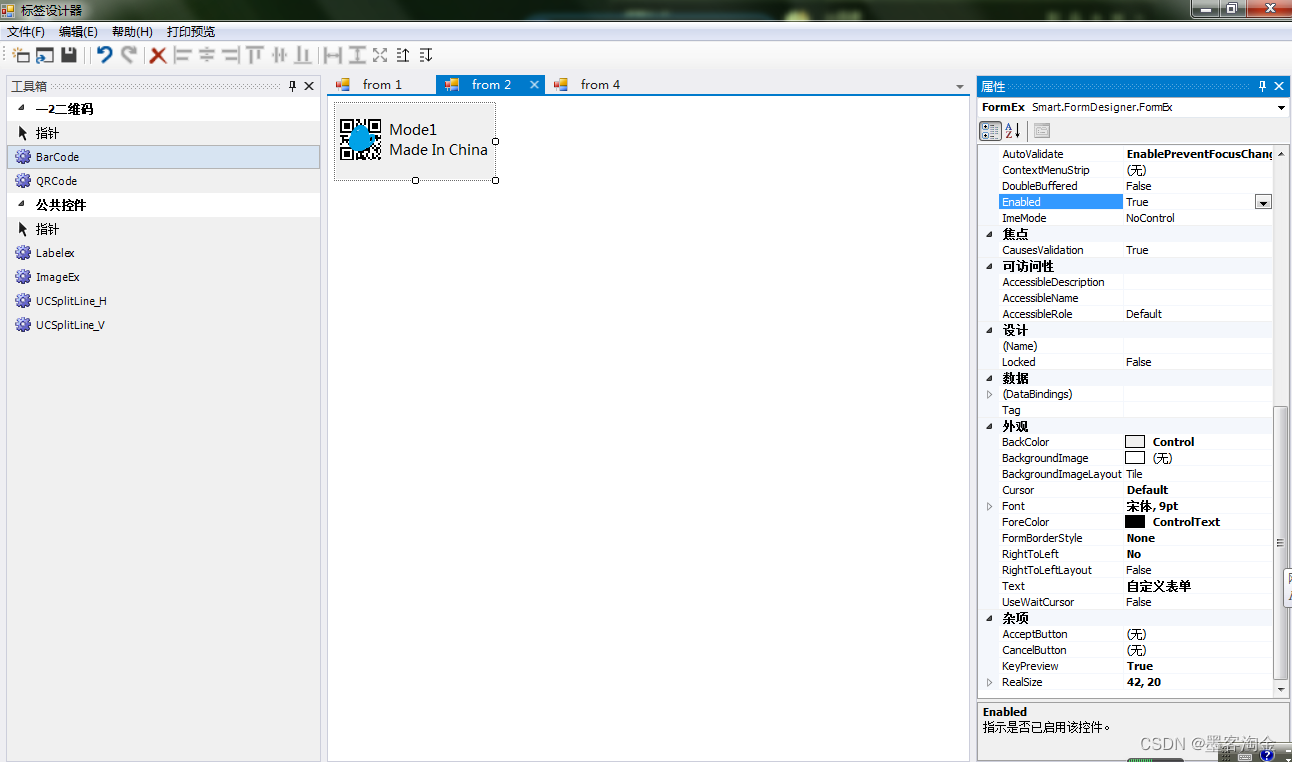Screen dimensions: 1292x762
Task: Open the document tabs list dropdown
Action: 960,87
